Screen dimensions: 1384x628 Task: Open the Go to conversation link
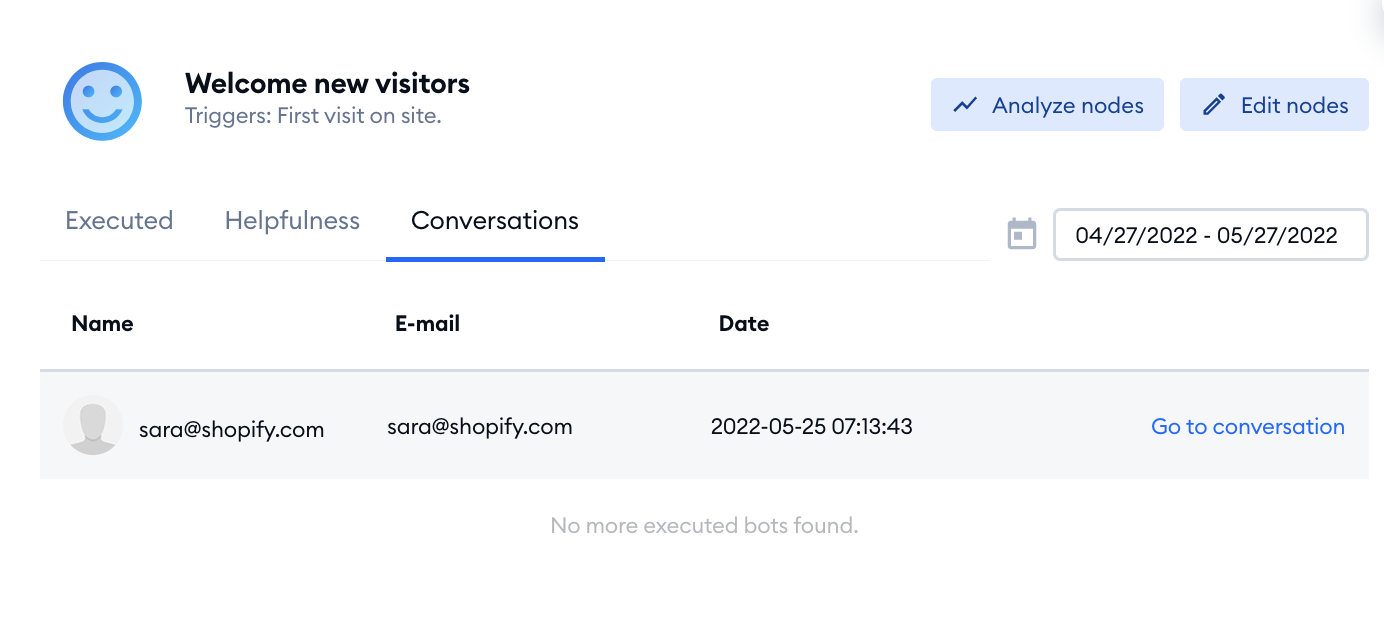(x=1248, y=427)
